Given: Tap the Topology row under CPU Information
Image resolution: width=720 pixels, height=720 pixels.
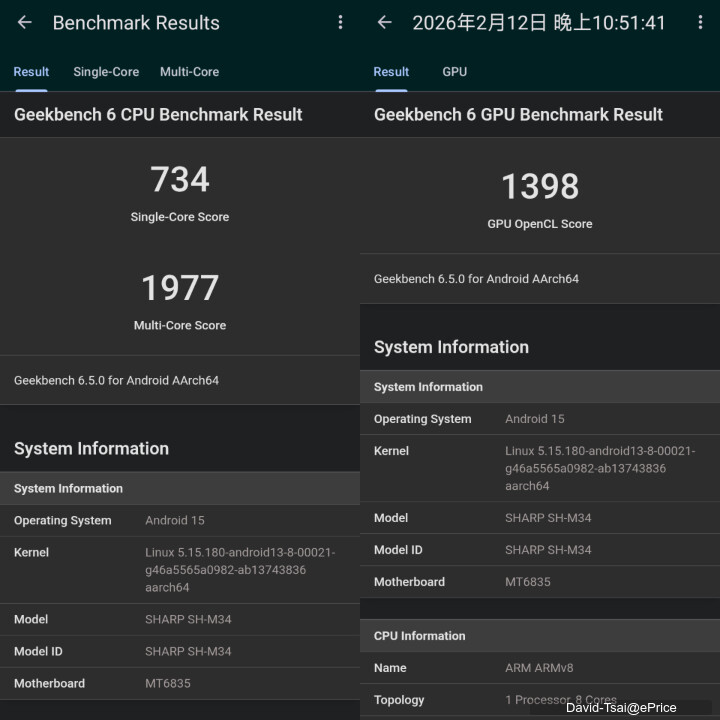Looking at the screenshot, I should [x=540, y=700].
